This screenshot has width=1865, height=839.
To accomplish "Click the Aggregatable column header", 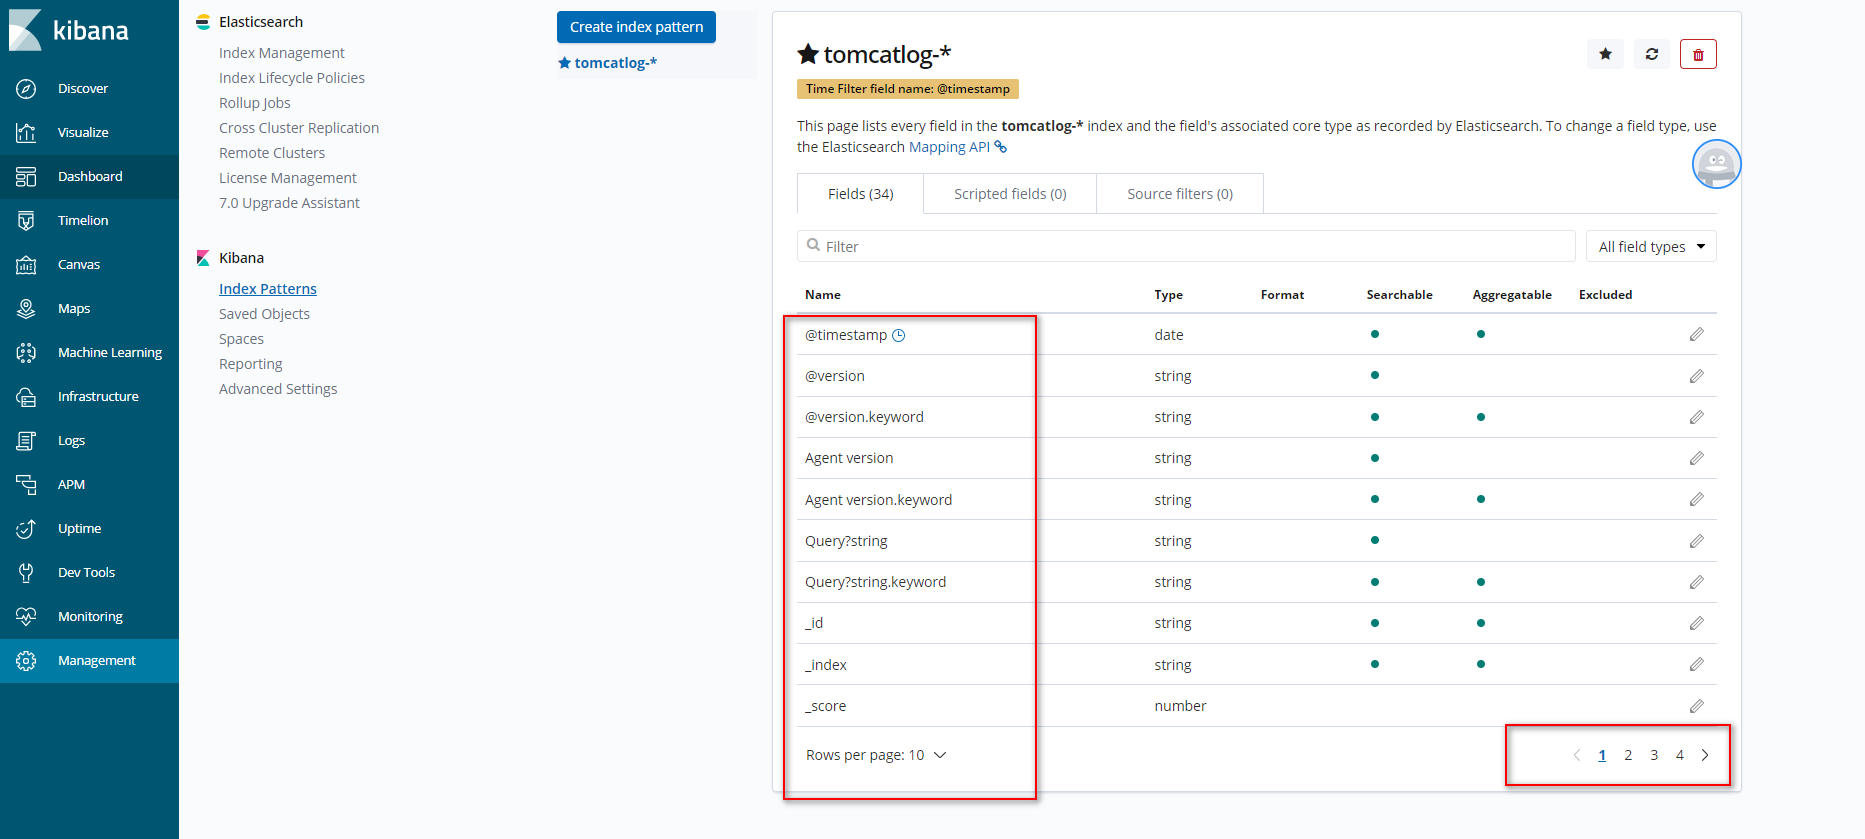I will 1512,295.
